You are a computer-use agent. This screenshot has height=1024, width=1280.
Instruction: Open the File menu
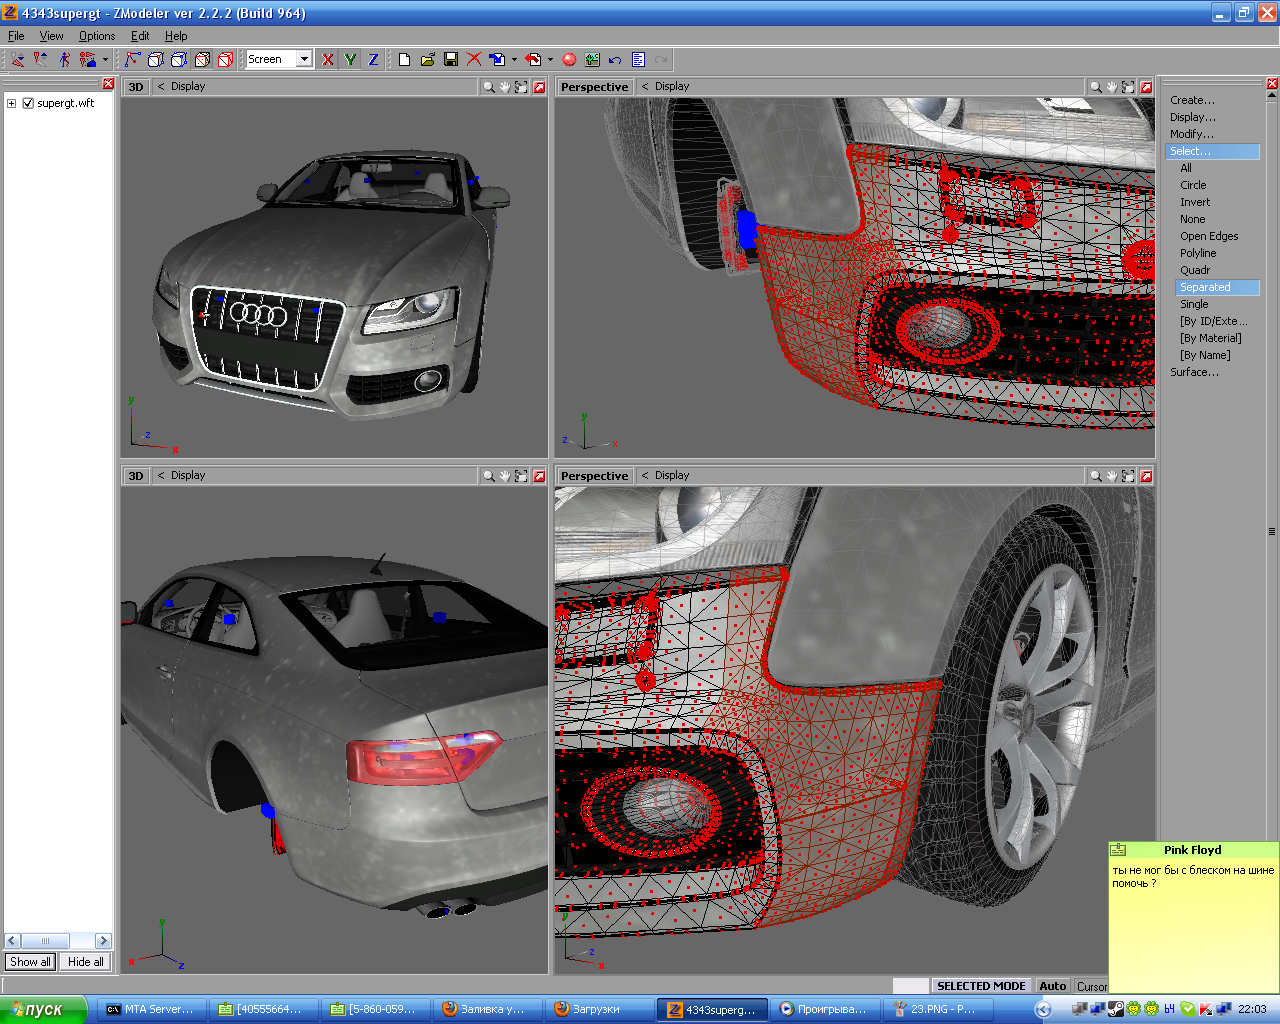16,36
